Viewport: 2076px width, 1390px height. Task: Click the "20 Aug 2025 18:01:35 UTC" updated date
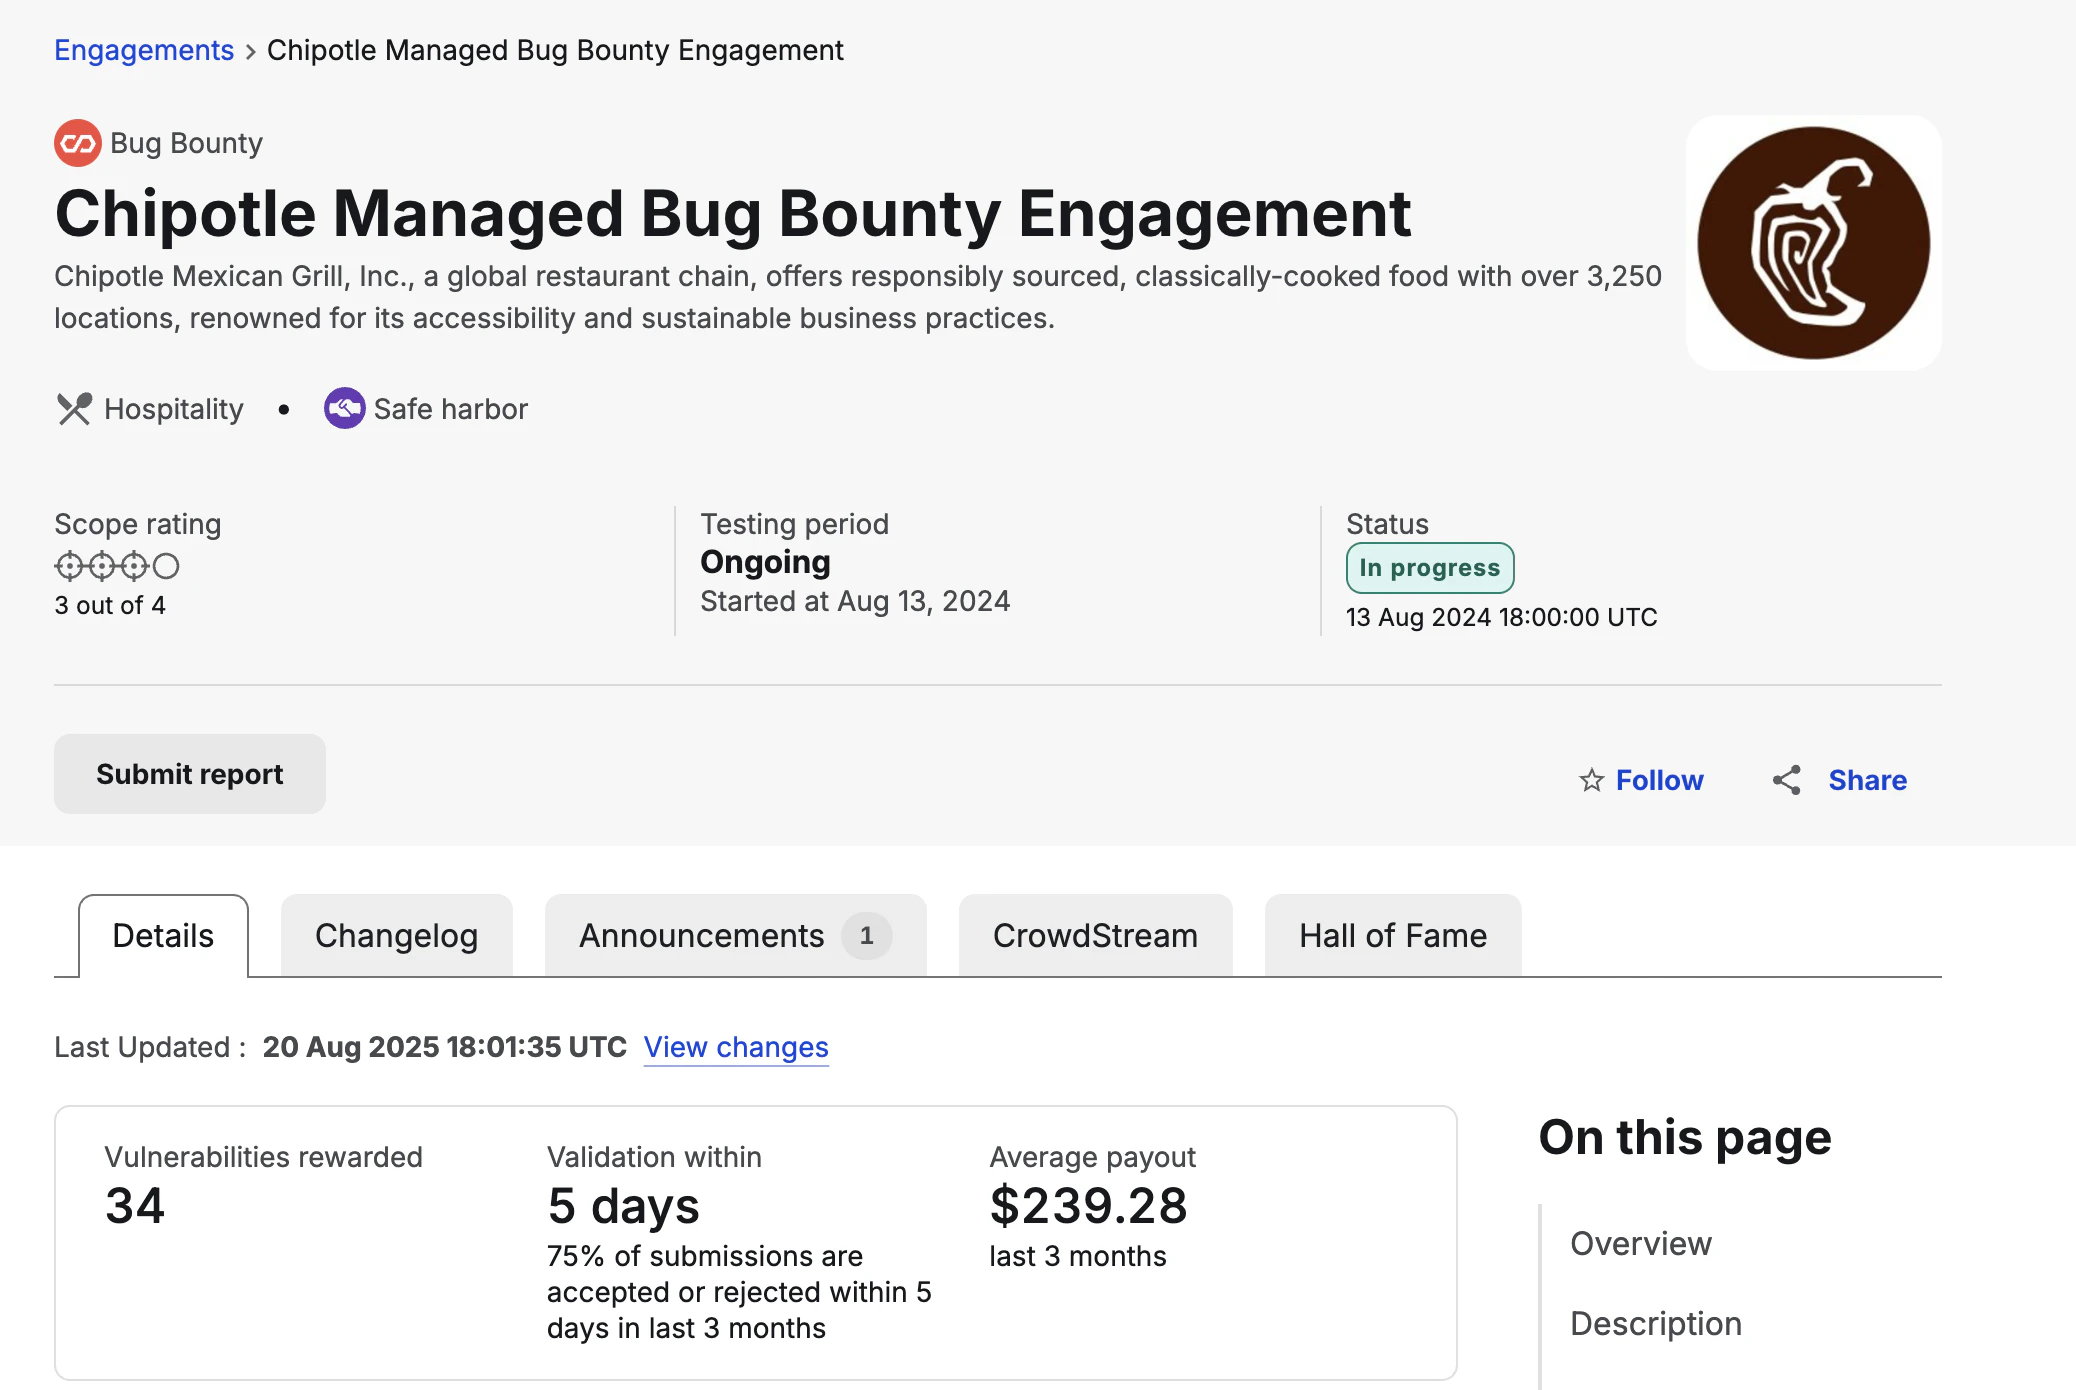[x=444, y=1047]
